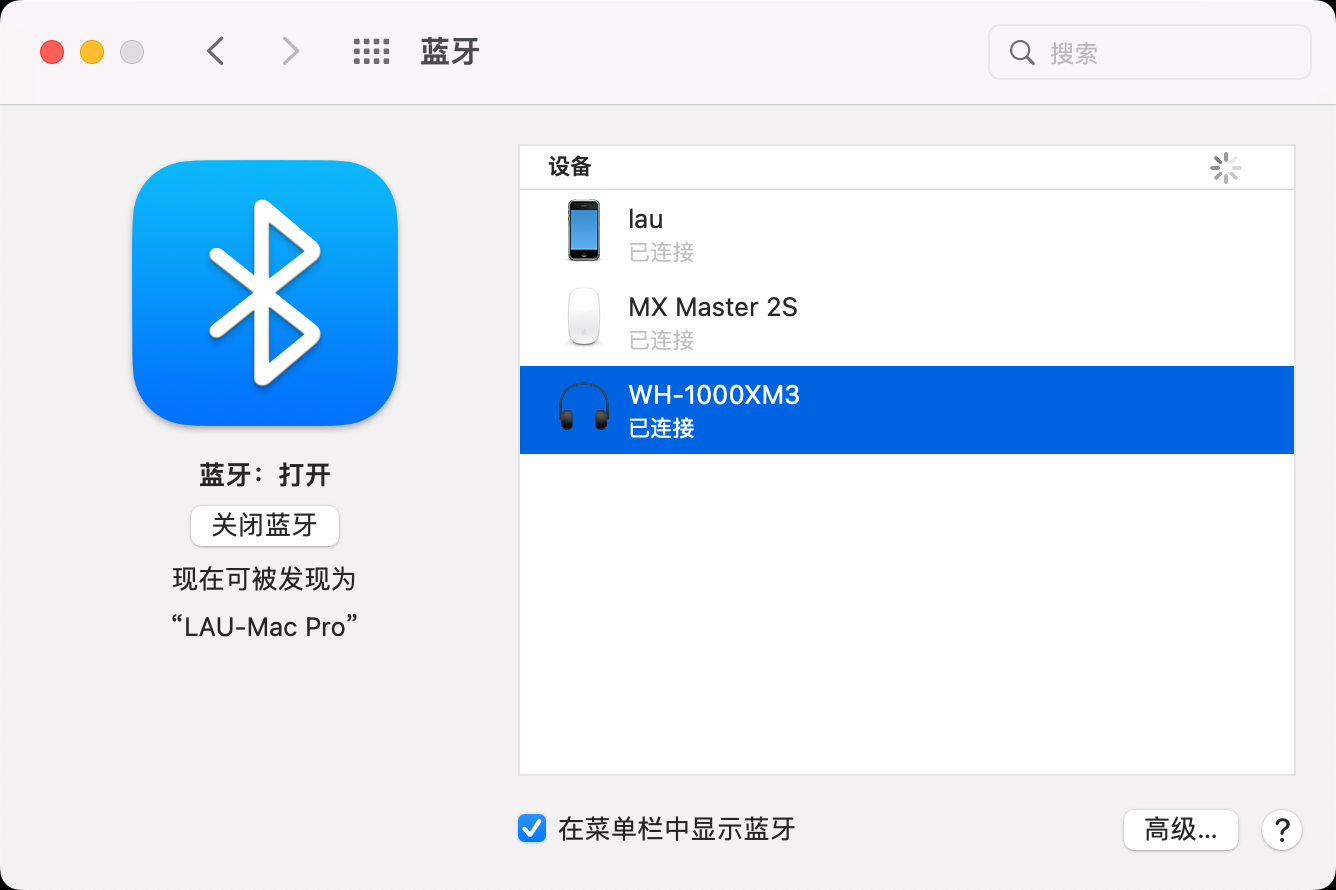Click the “LAU-Mac Pro” computer name
The height and width of the screenshot is (890, 1336).
265,627
